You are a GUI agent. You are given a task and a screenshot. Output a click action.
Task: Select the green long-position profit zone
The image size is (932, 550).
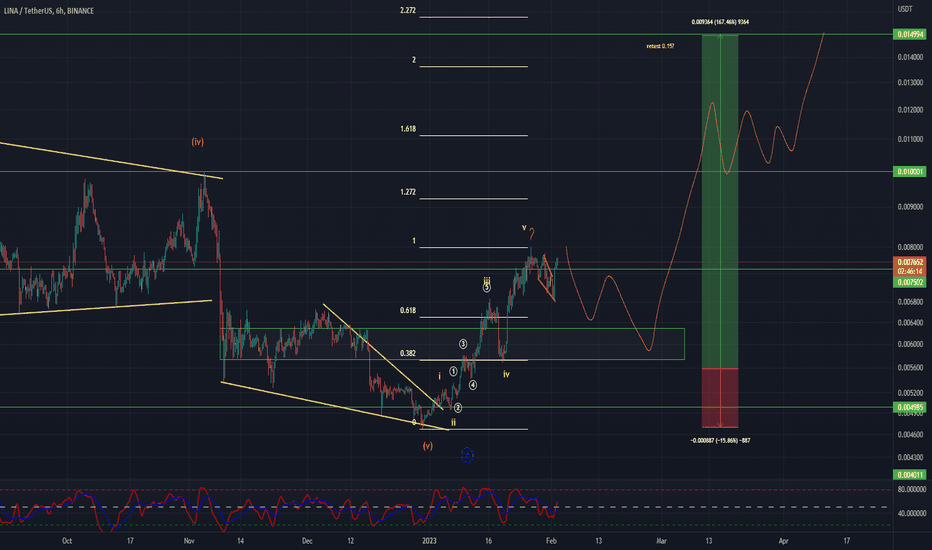tap(720, 202)
